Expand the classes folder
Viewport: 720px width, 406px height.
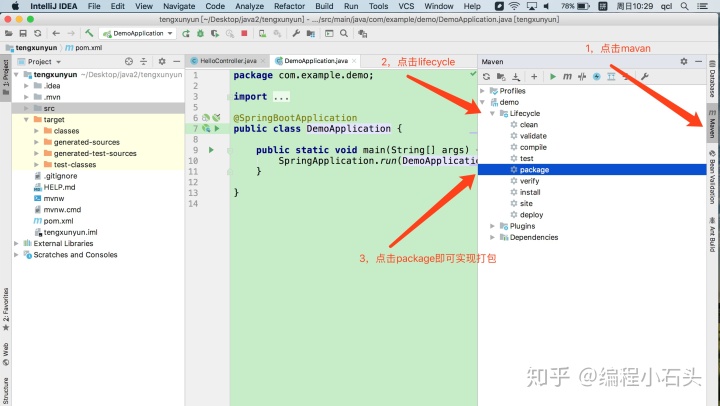tap(36, 131)
